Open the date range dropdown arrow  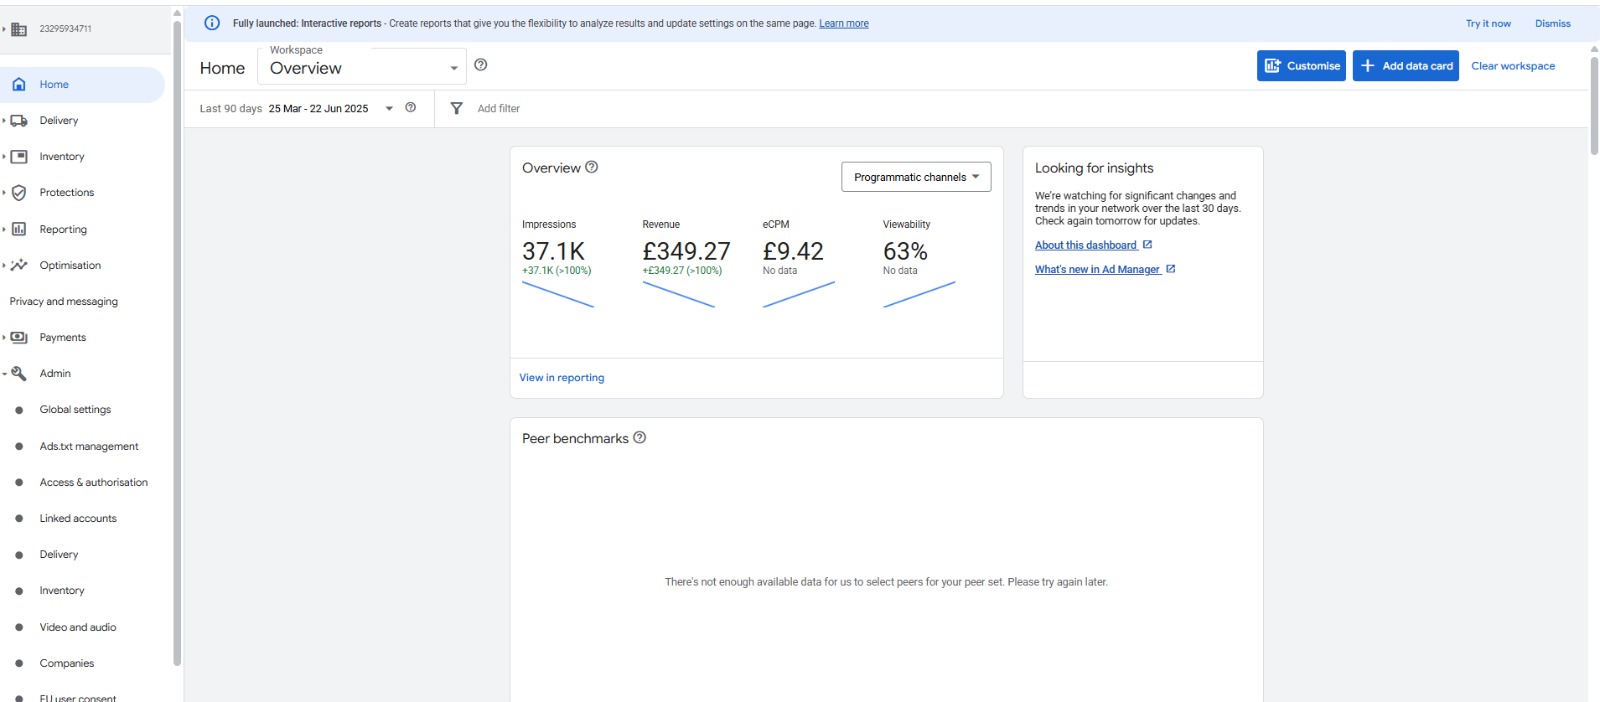[x=389, y=109]
